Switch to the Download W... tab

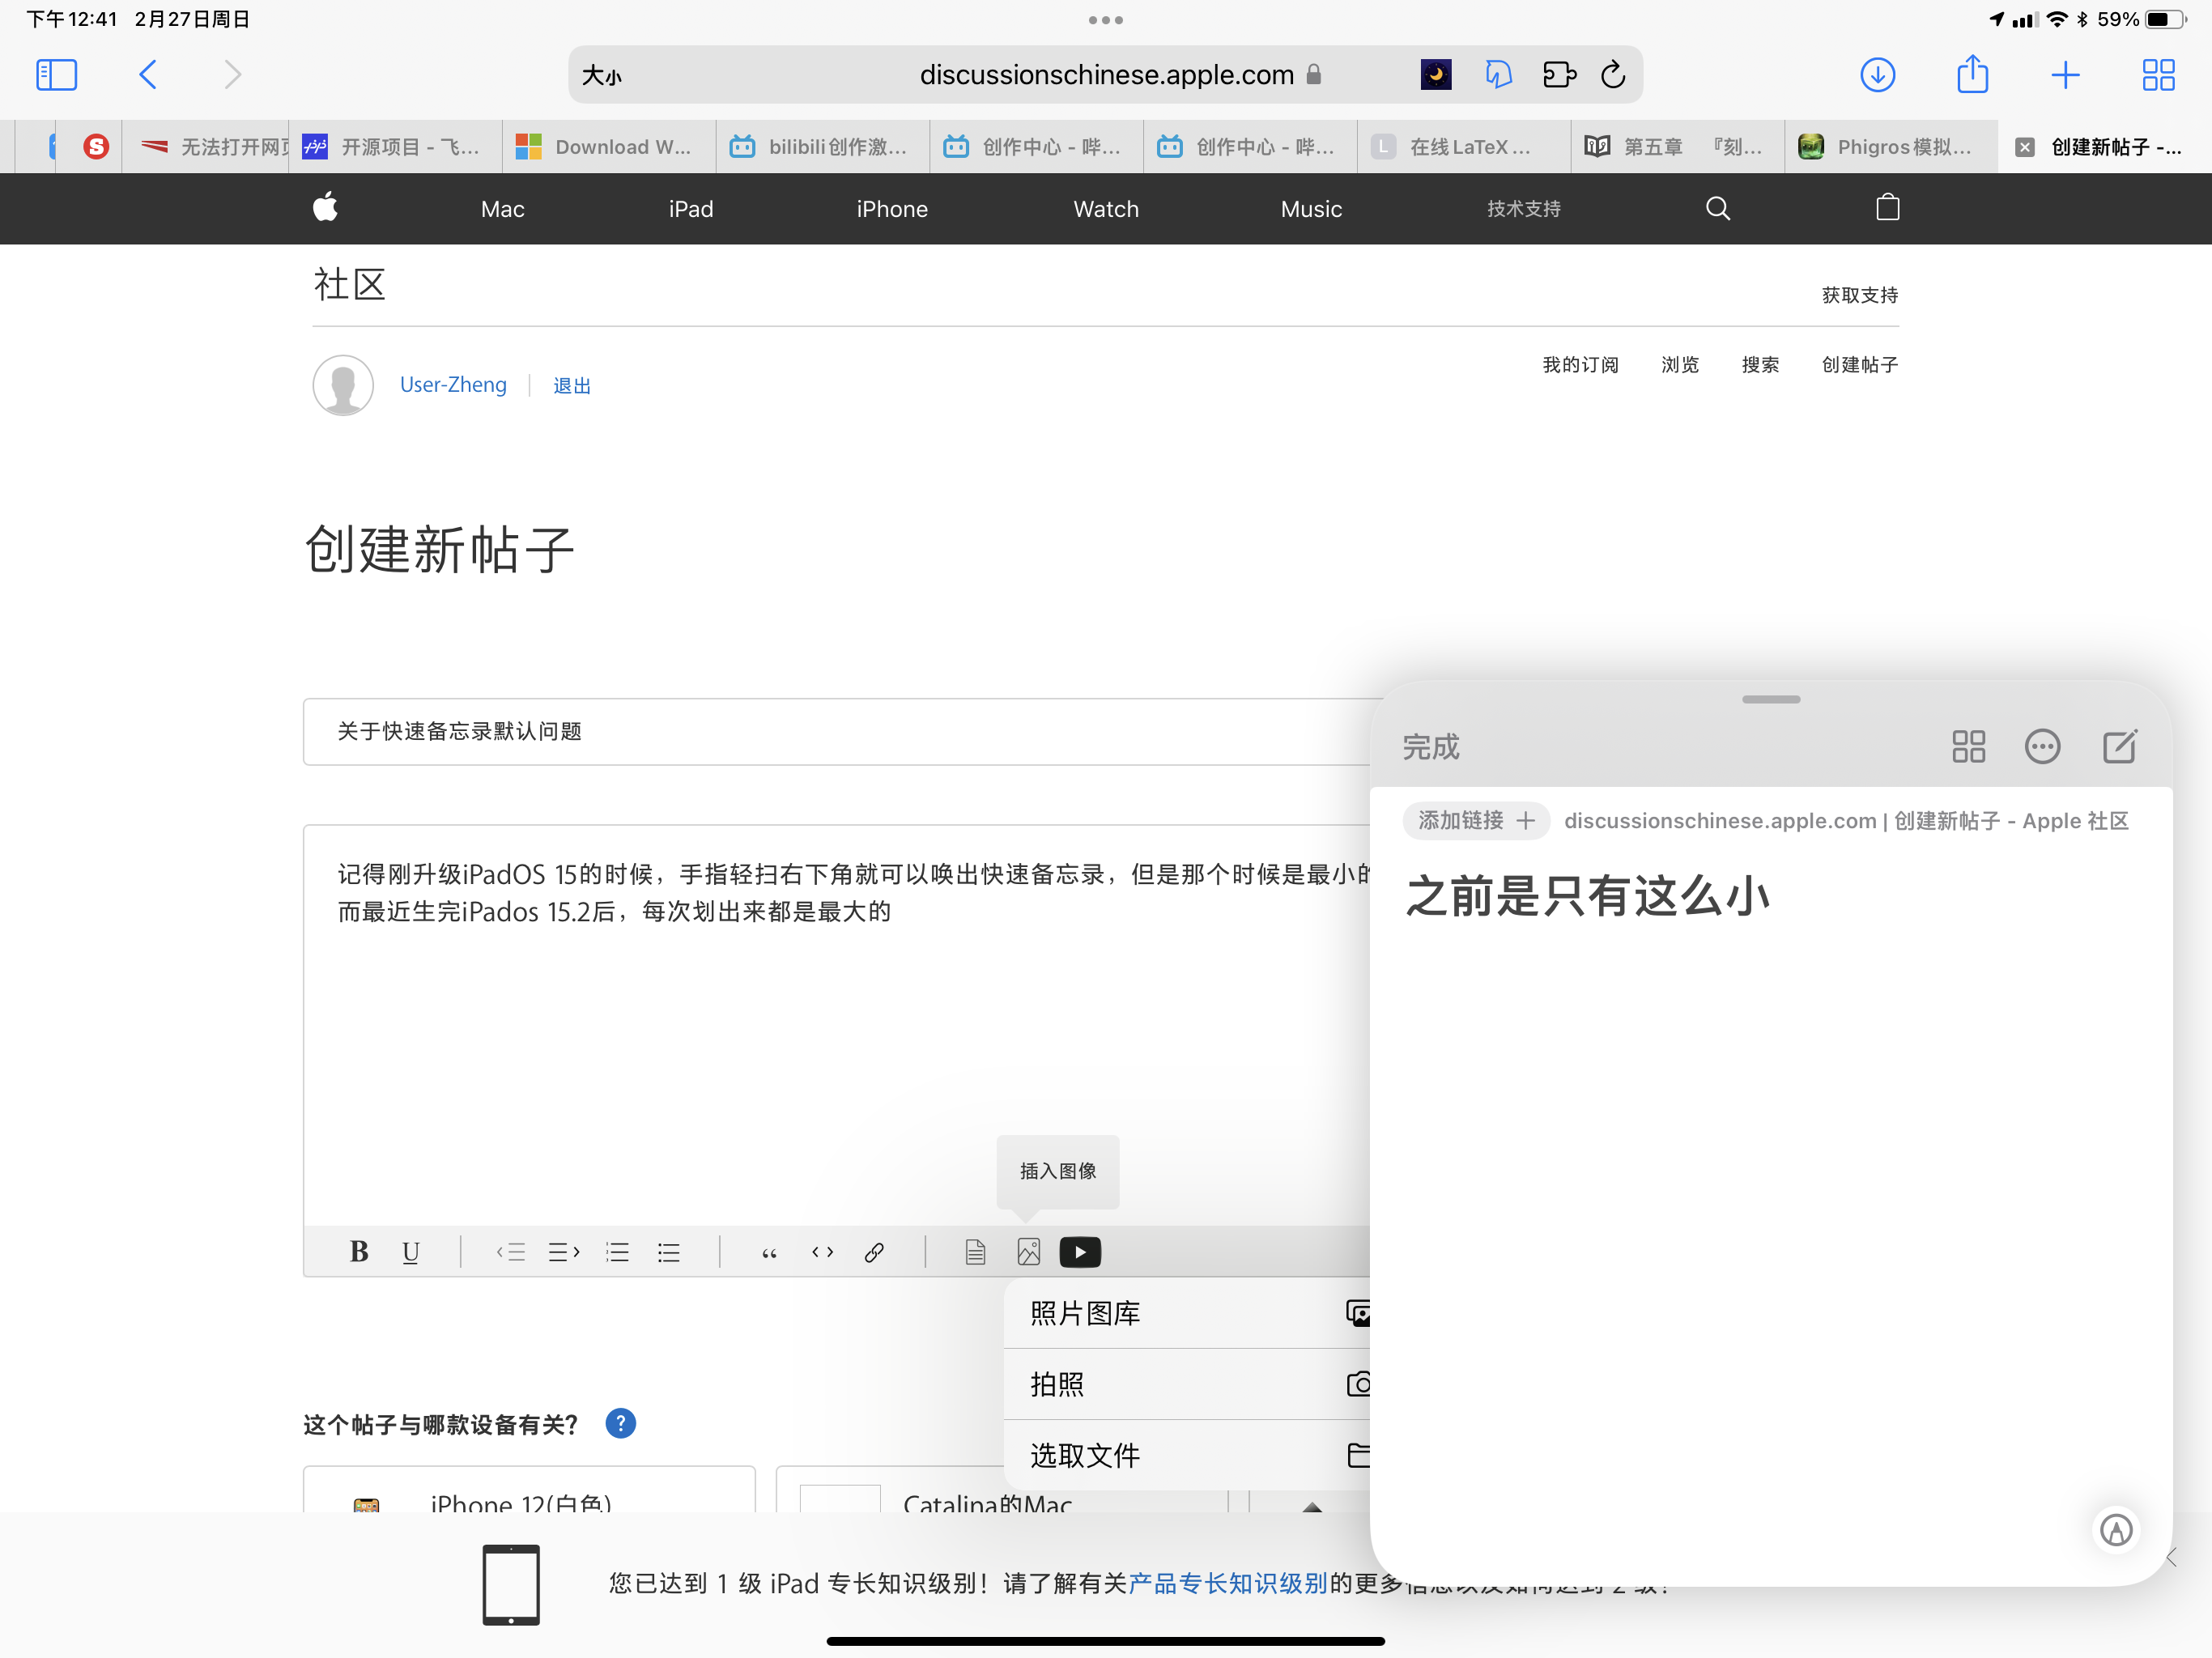point(608,147)
